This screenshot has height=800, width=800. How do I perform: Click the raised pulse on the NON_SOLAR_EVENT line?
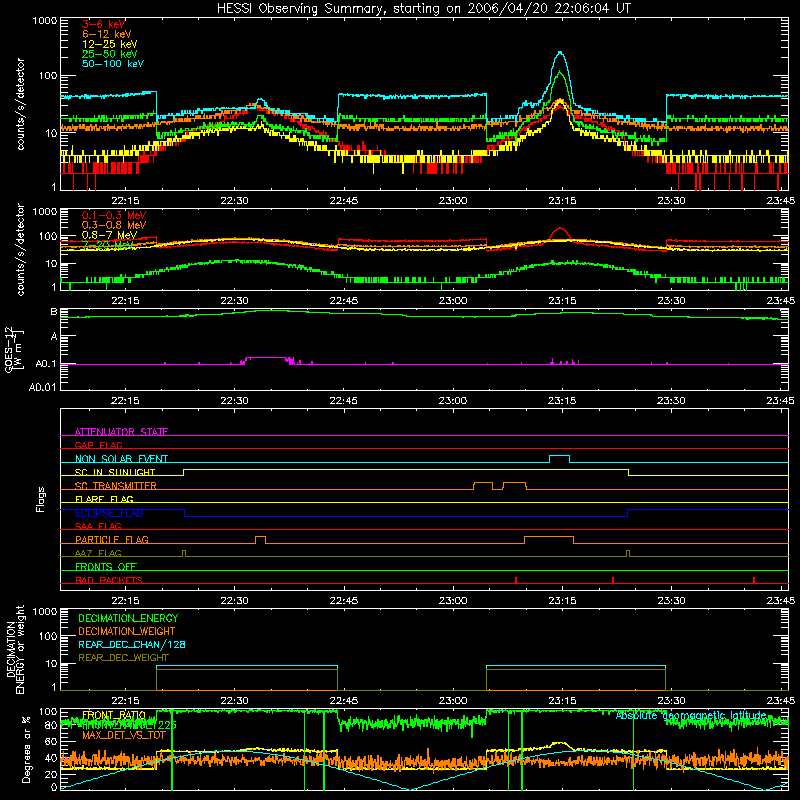click(x=559, y=458)
